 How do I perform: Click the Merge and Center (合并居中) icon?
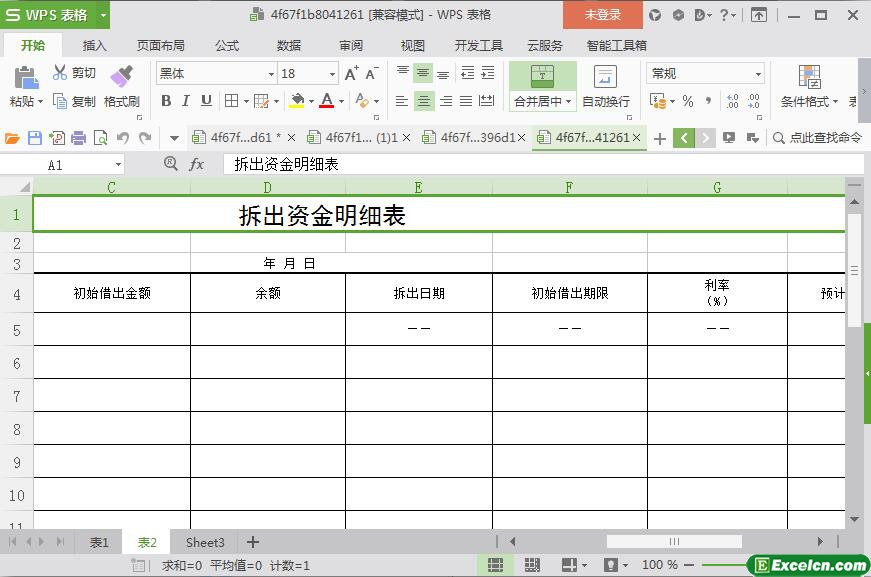click(542, 77)
